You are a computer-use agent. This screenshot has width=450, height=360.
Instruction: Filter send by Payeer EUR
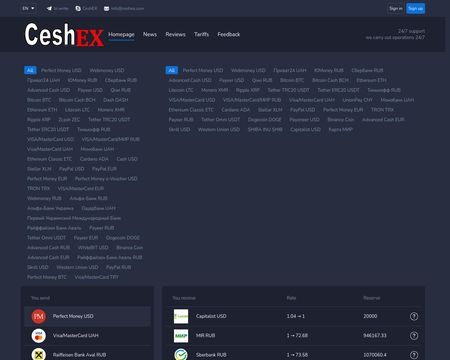pos(86,238)
